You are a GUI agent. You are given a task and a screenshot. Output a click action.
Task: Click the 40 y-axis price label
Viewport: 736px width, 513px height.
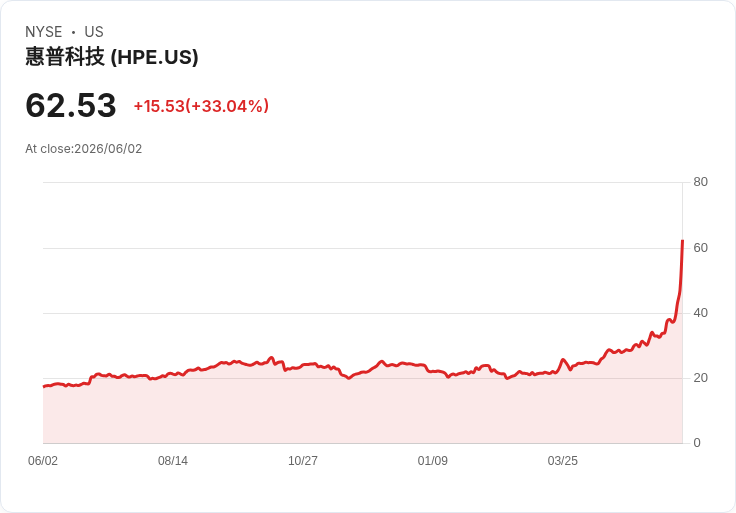(700, 313)
